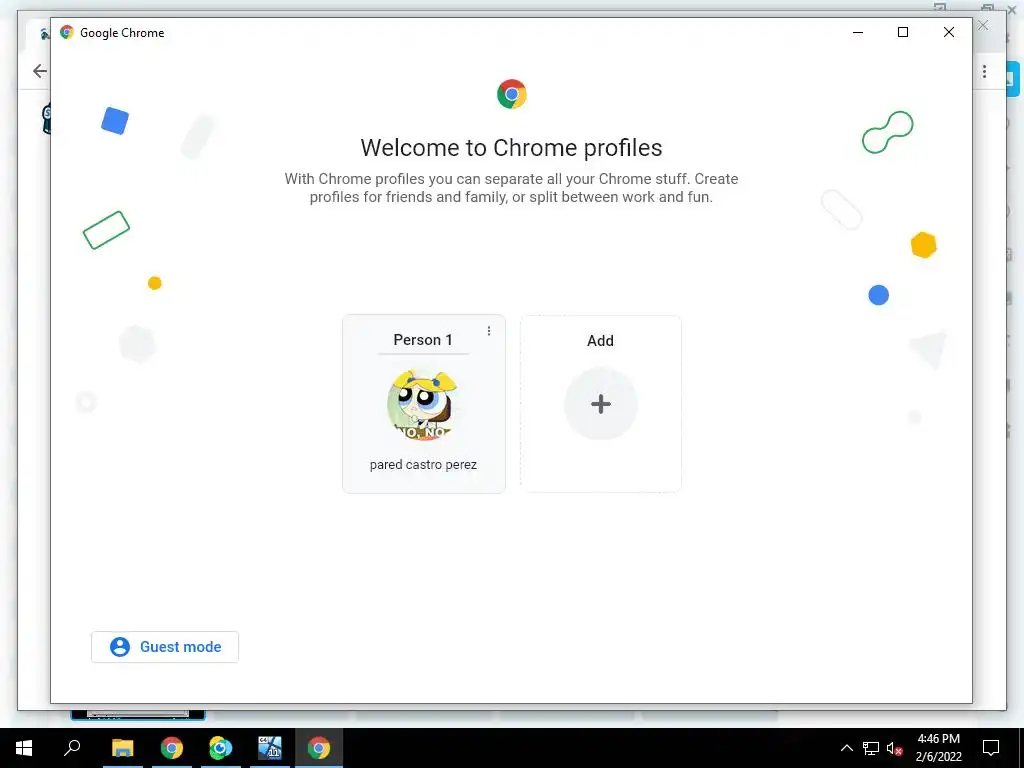The width and height of the screenshot is (1024, 768).
Task: Open the taskbar app with the 64 and 11 badge
Action: (x=270, y=748)
